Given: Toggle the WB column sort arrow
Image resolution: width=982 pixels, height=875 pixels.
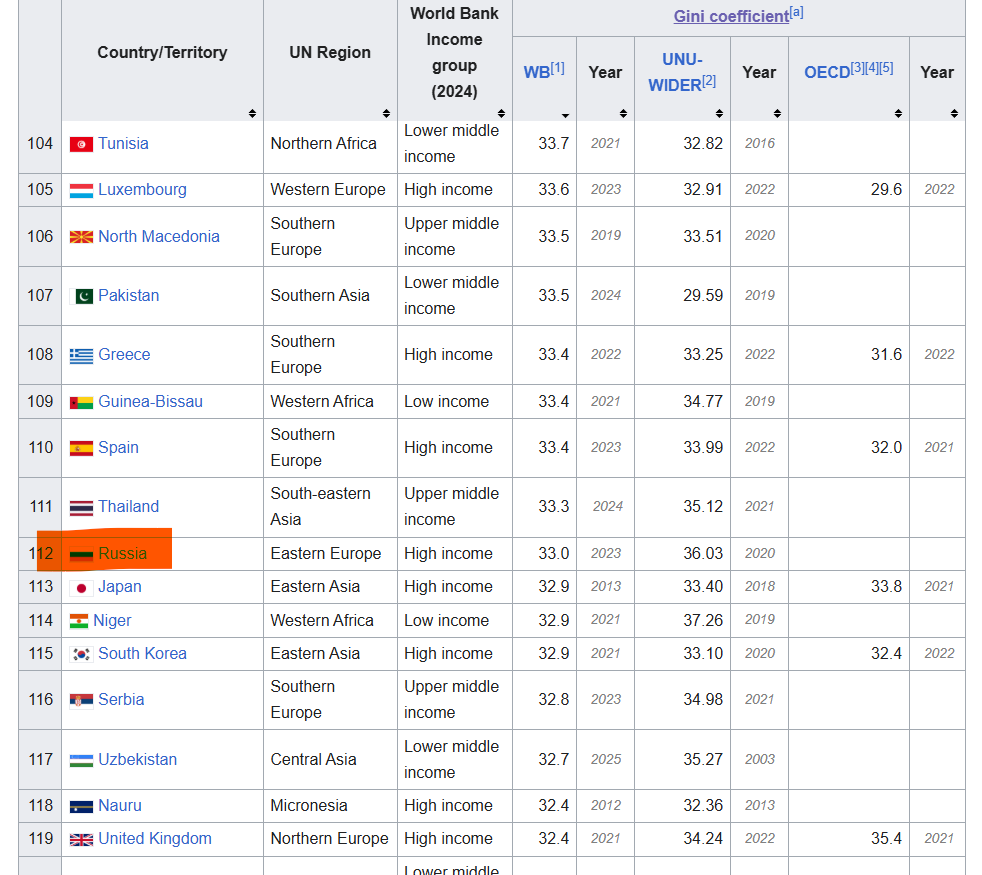Looking at the screenshot, I should (565, 115).
